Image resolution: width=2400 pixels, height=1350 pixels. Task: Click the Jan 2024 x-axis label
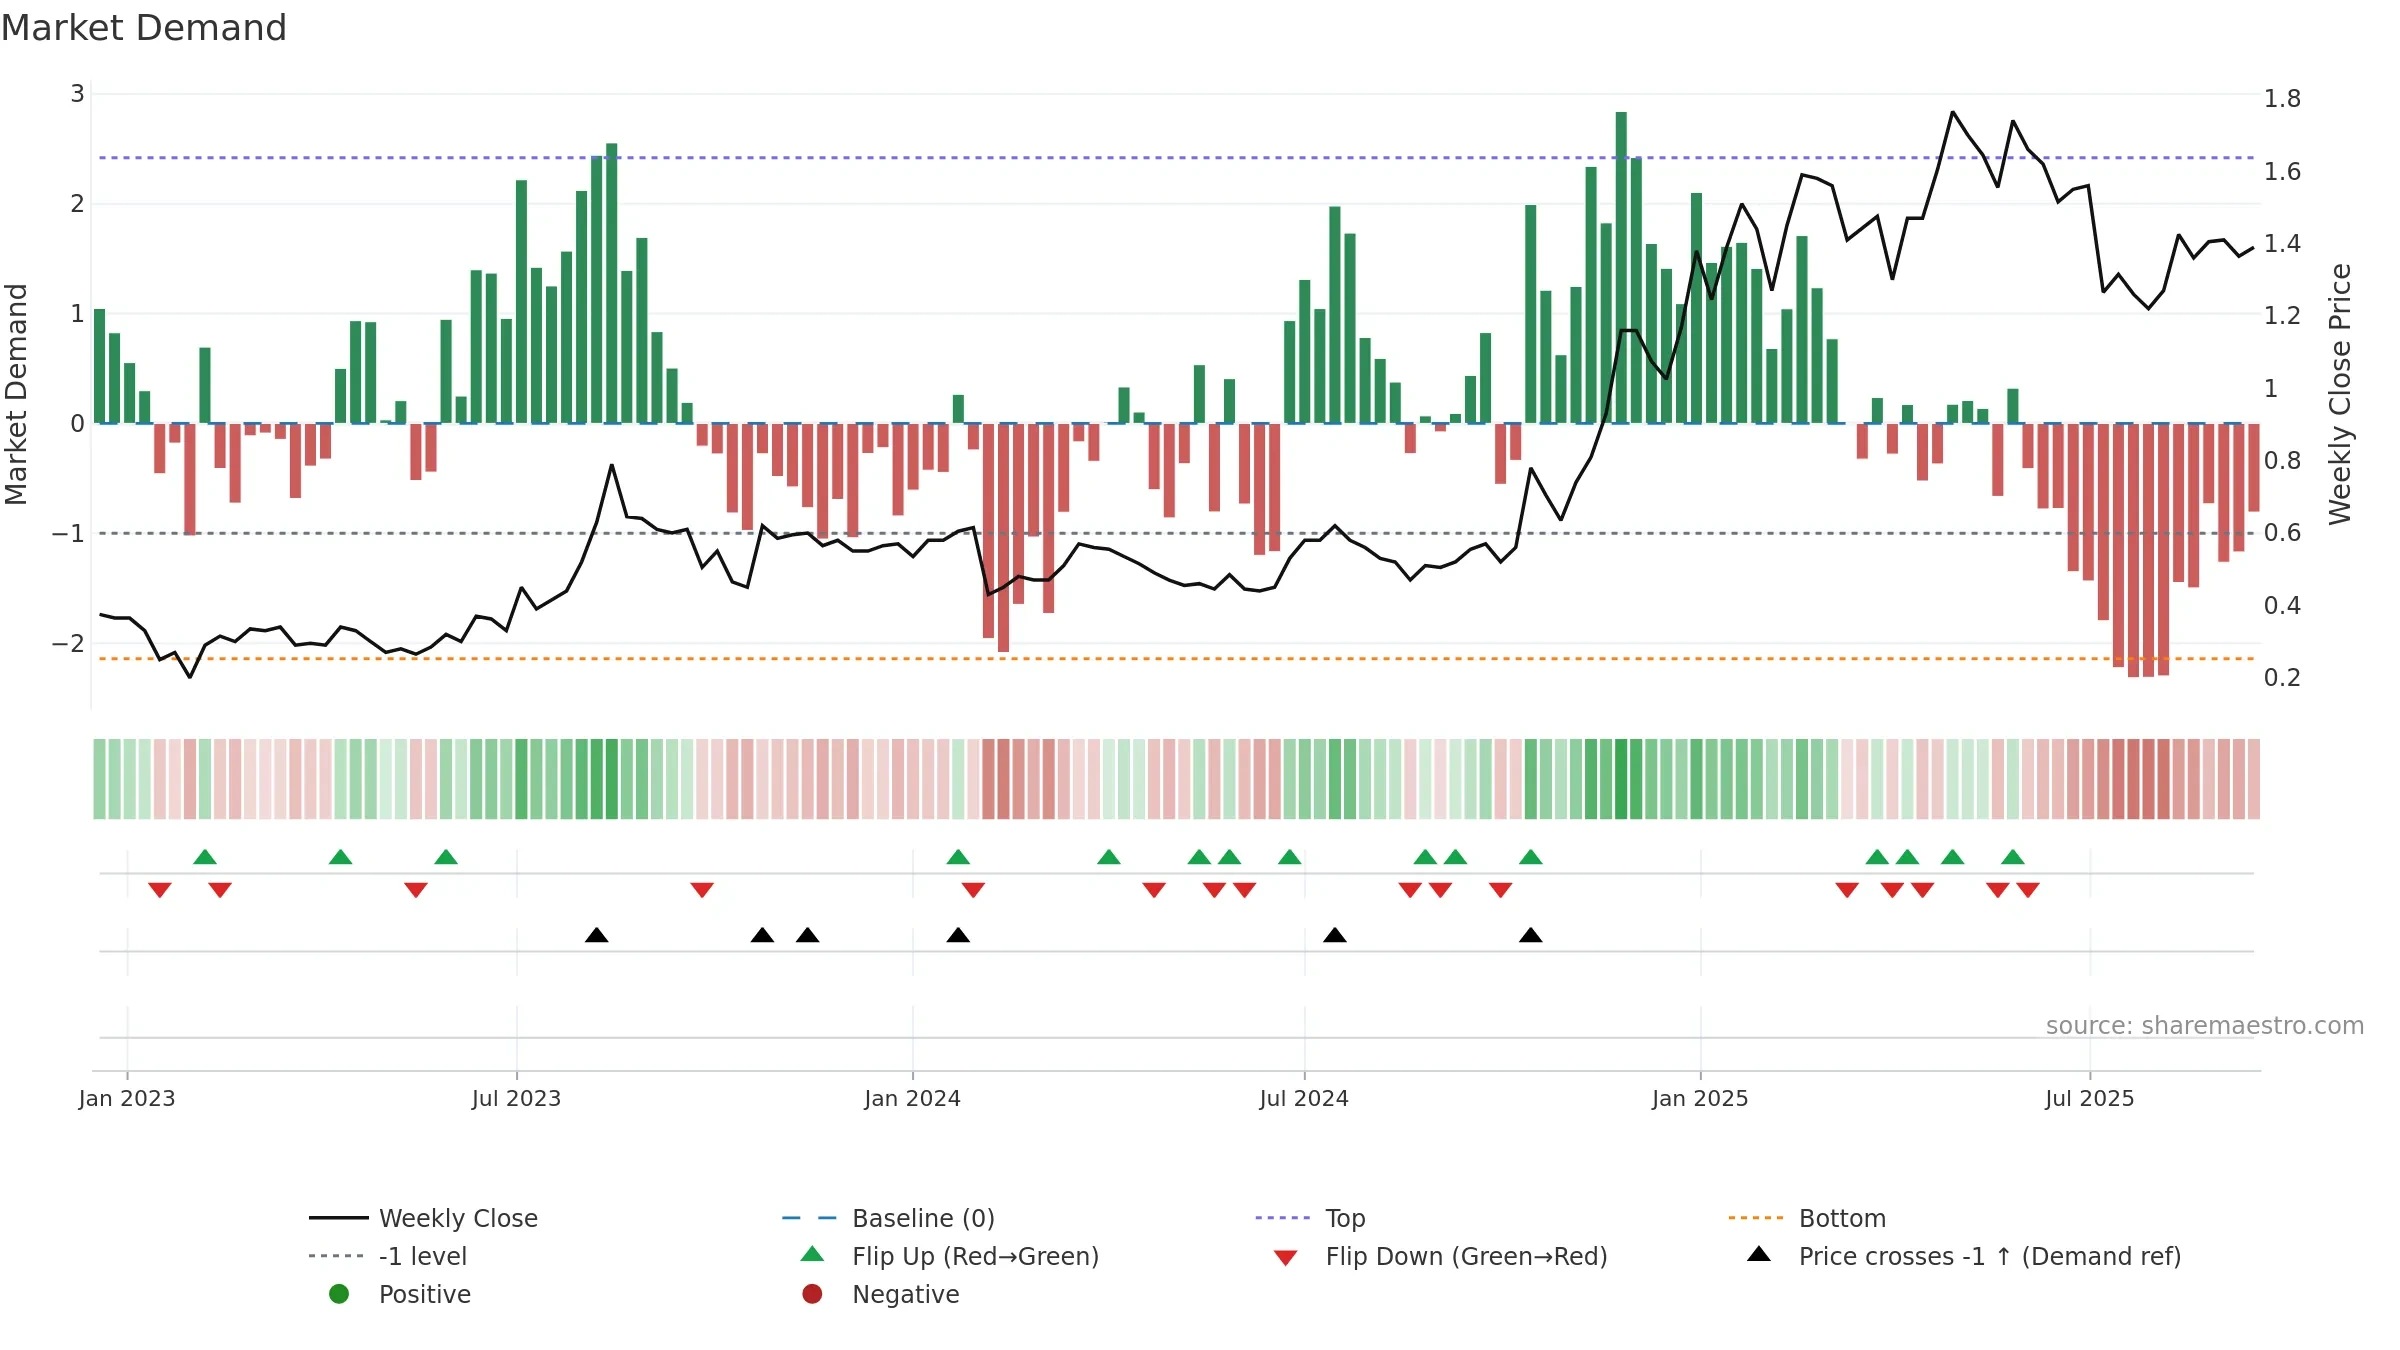click(x=913, y=1098)
